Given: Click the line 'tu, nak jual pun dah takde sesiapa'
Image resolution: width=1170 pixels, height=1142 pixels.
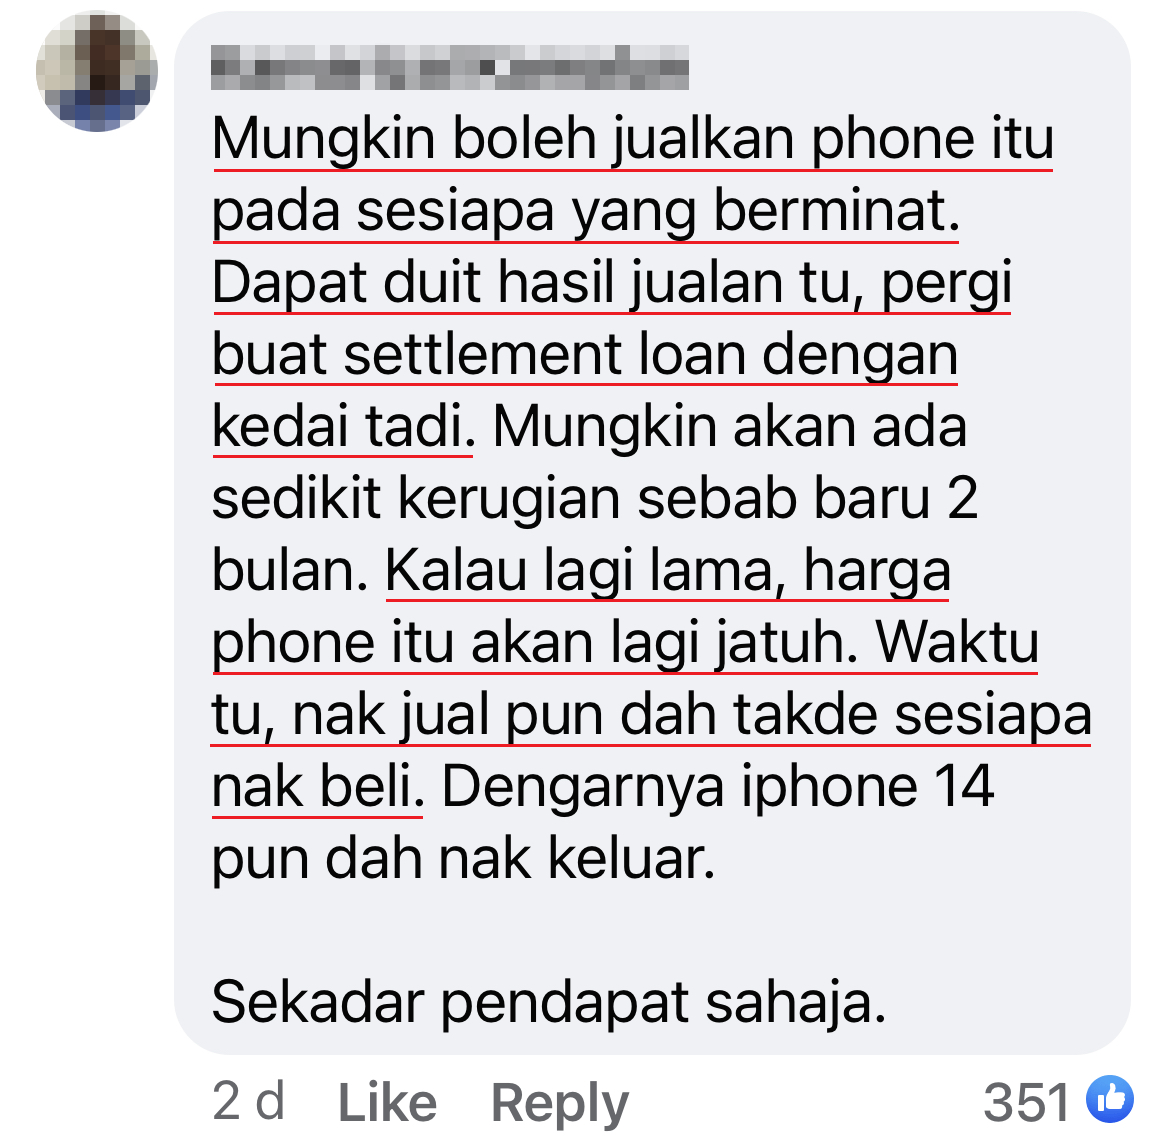Looking at the screenshot, I should pos(651,715).
